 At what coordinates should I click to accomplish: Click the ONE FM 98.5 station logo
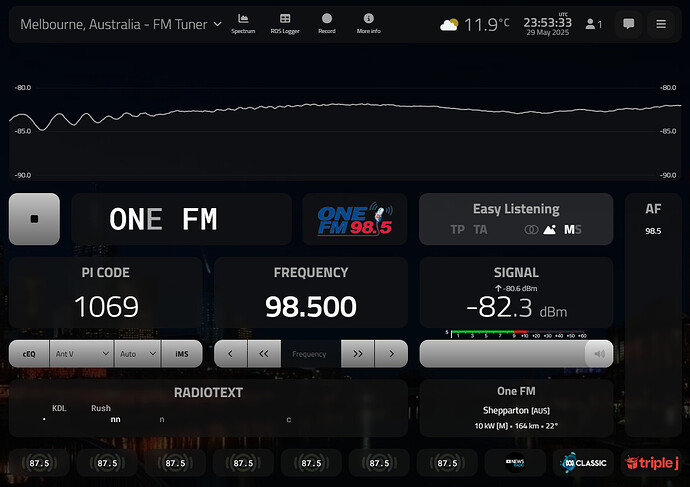[355, 219]
